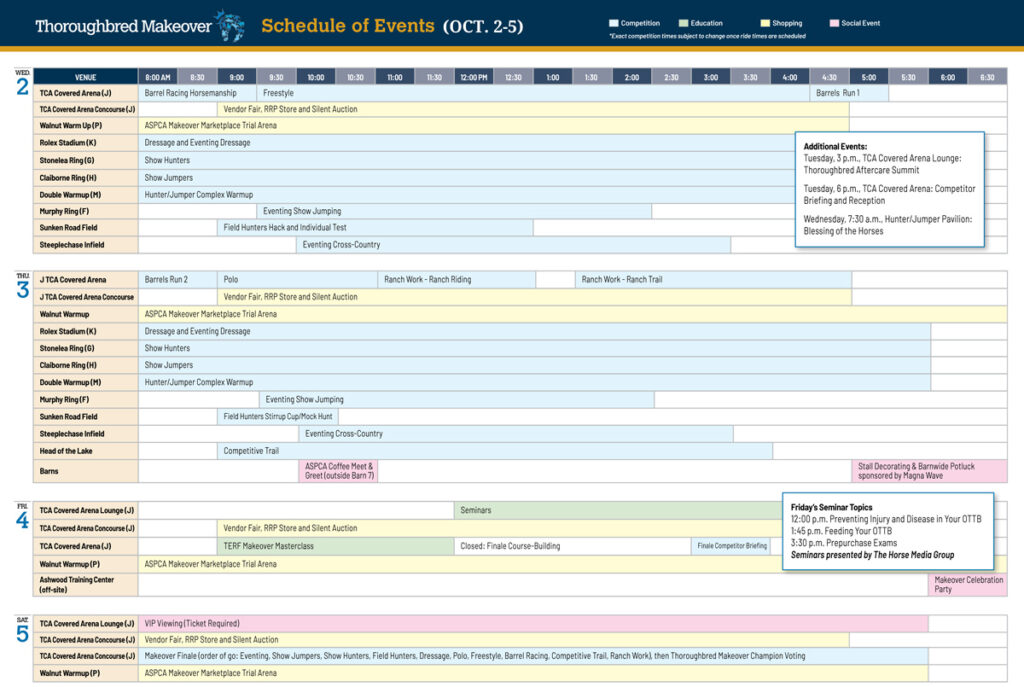The image size is (1024, 687).
Task: Click the footnote about exact competition times
Action: [707, 37]
